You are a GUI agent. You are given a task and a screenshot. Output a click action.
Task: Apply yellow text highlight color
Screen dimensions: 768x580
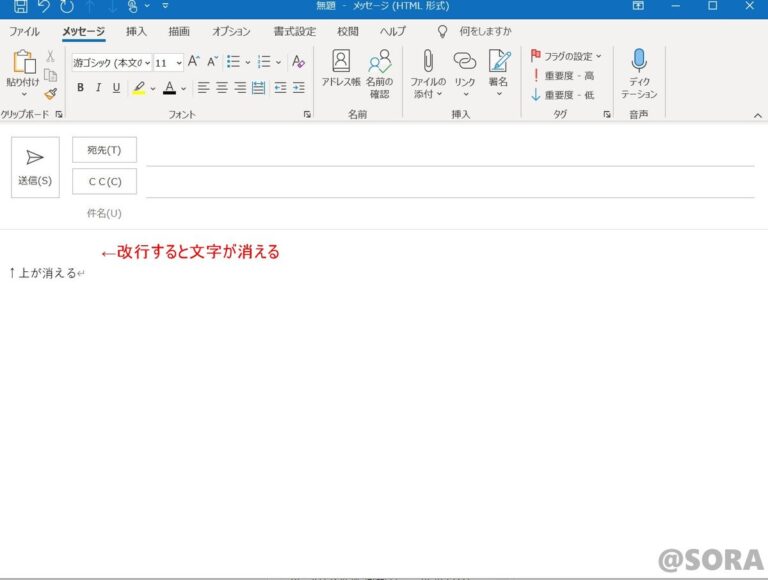coord(139,88)
